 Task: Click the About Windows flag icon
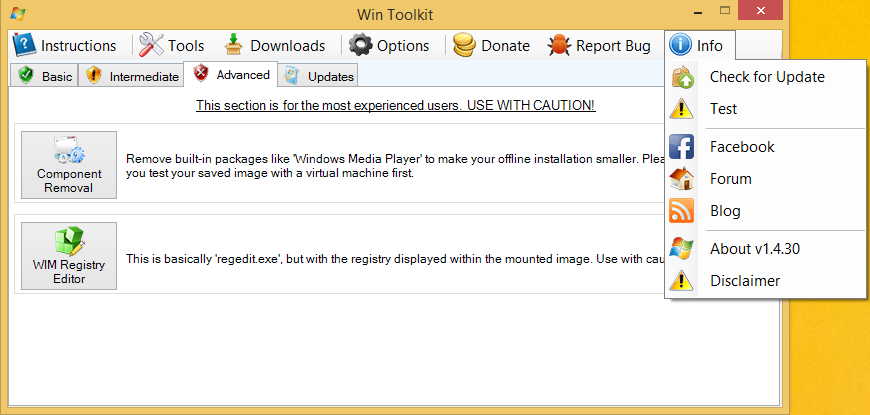[x=681, y=249]
